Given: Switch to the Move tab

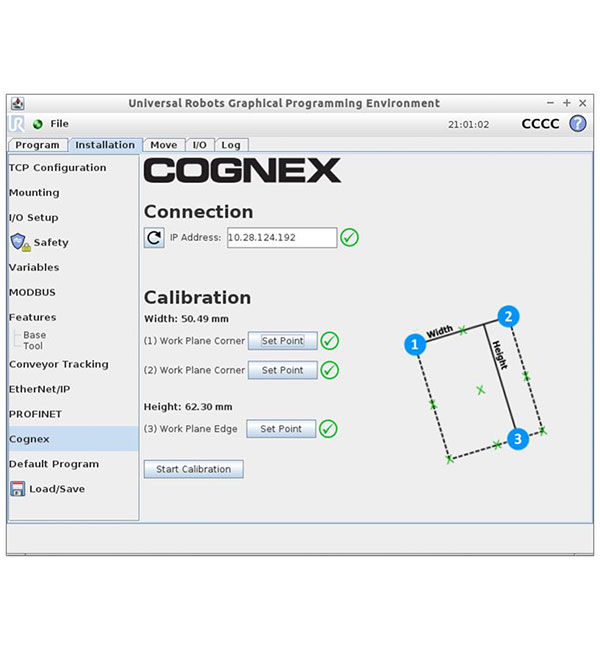Looking at the screenshot, I should pos(164,145).
